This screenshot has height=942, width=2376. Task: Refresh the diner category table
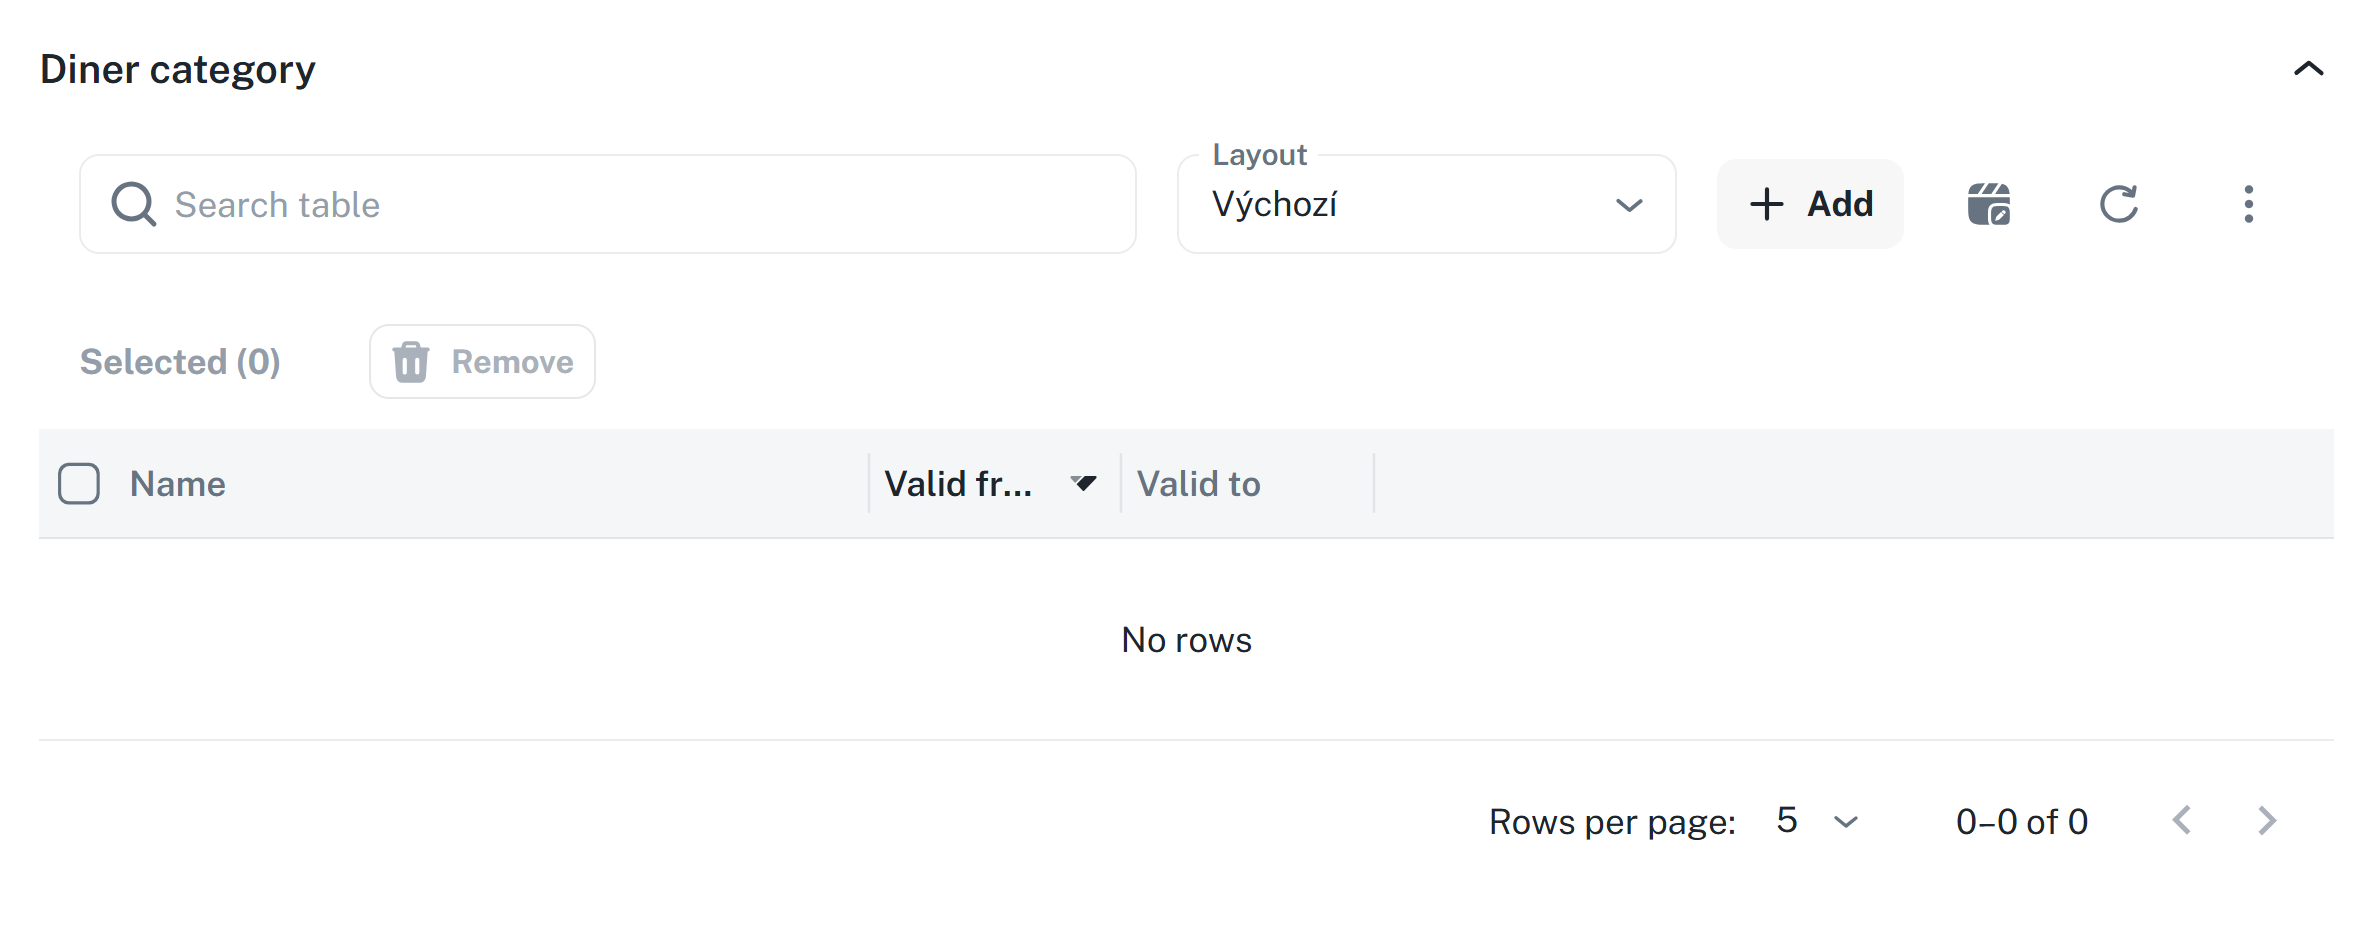[x=2118, y=204]
